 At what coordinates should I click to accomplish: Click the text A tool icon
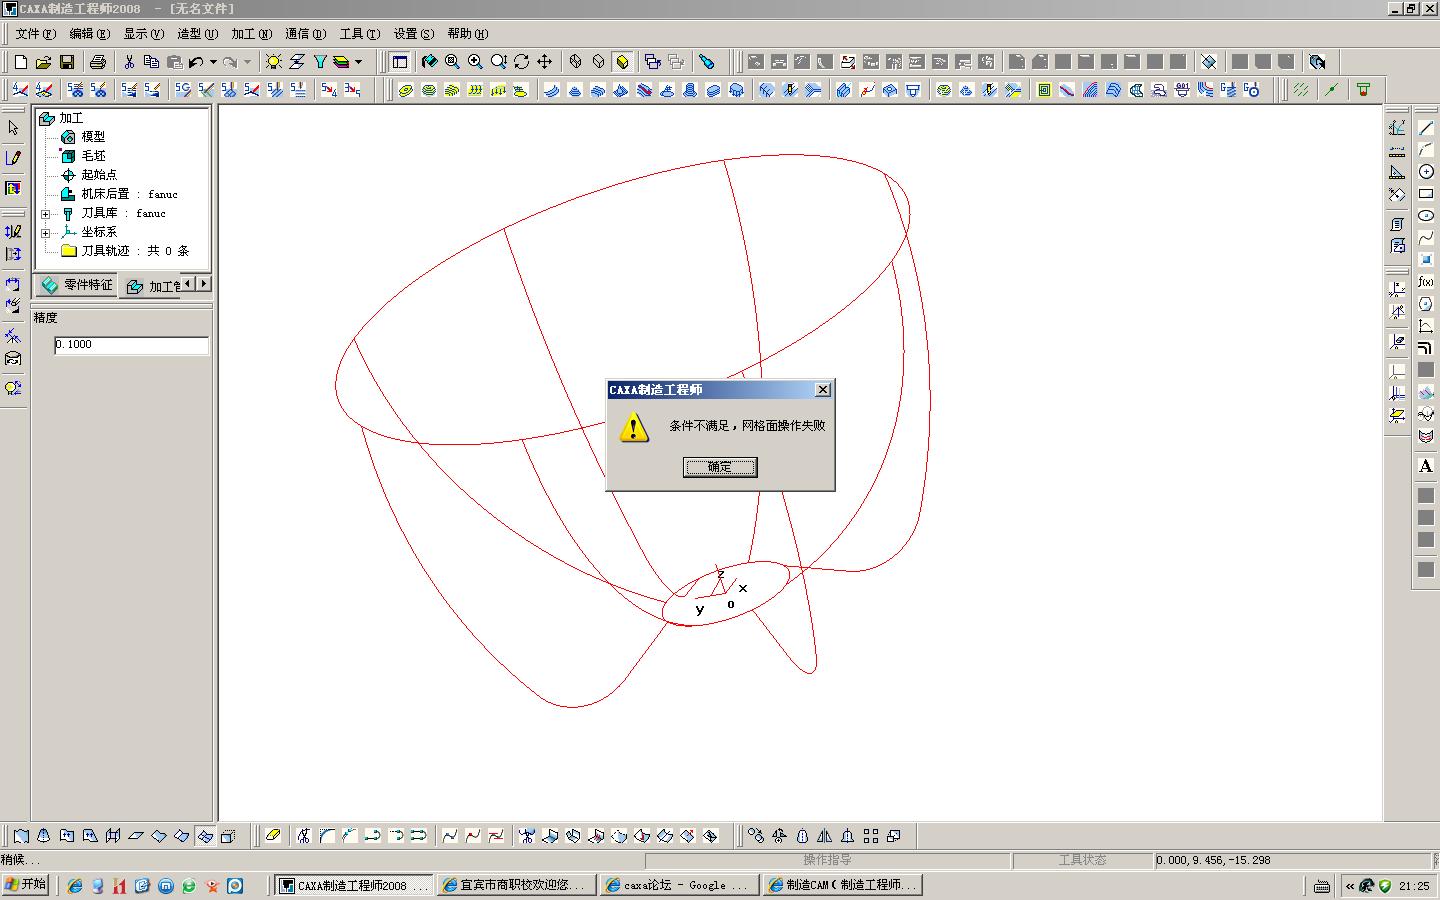tap(1426, 466)
